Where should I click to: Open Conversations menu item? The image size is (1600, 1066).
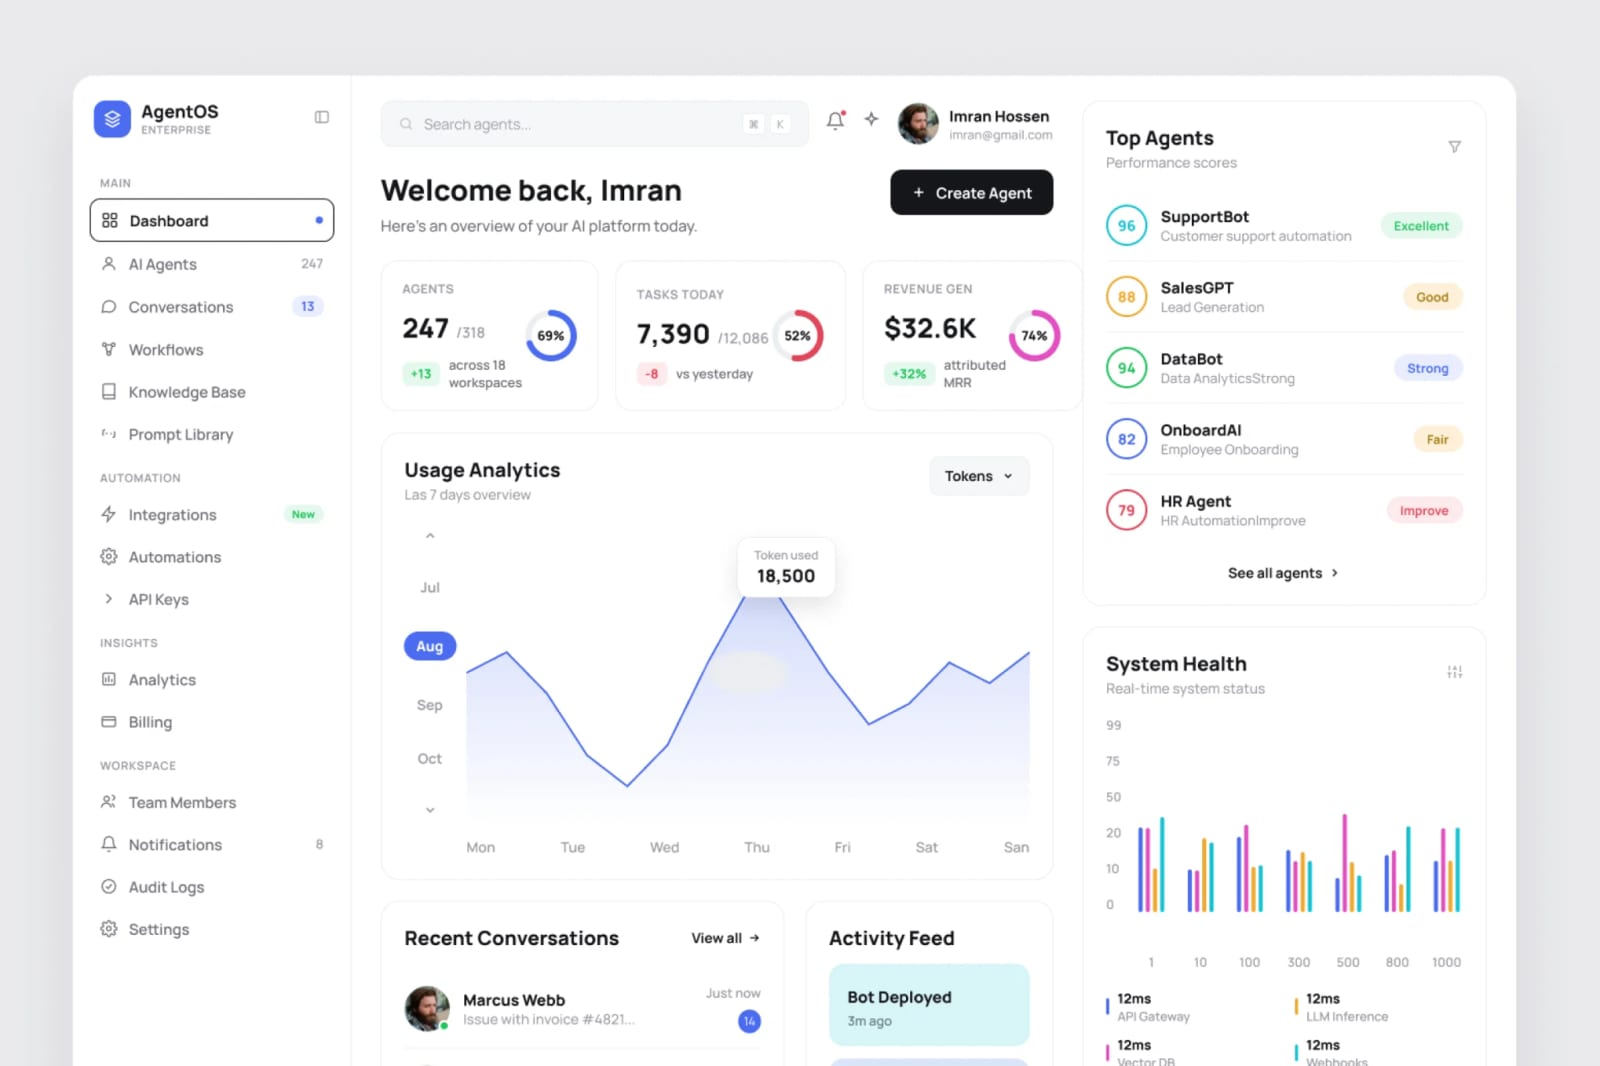[212, 307]
